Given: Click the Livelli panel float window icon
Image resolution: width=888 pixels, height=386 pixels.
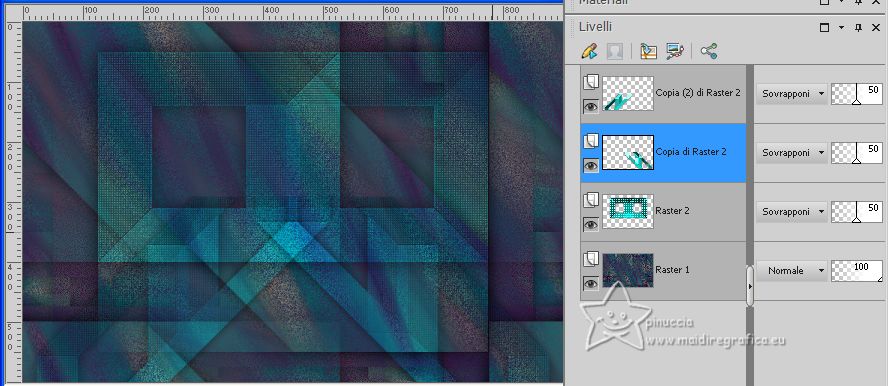Looking at the screenshot, I should 825,27.
